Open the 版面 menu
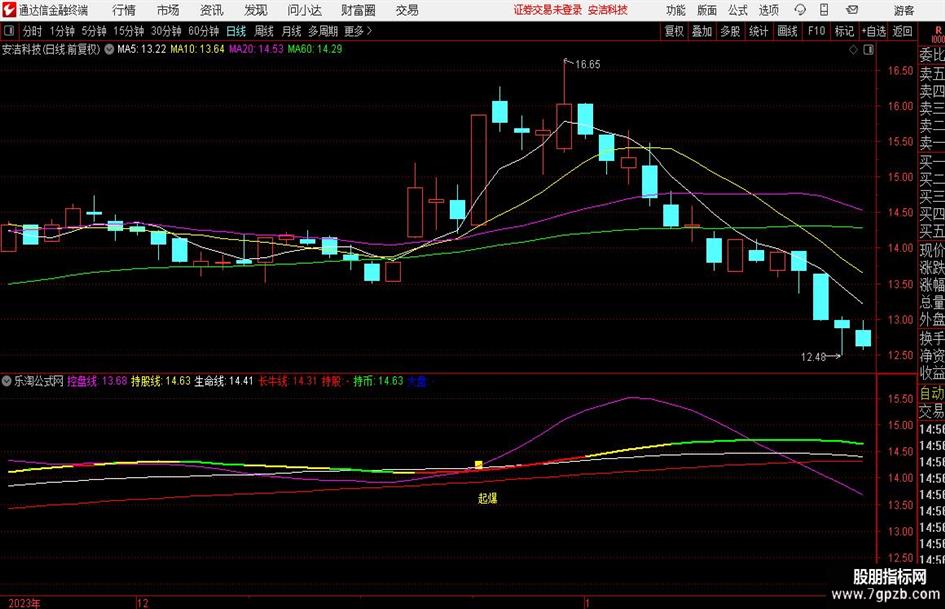The width and height of the screenshot is (945, 609). 707,10
